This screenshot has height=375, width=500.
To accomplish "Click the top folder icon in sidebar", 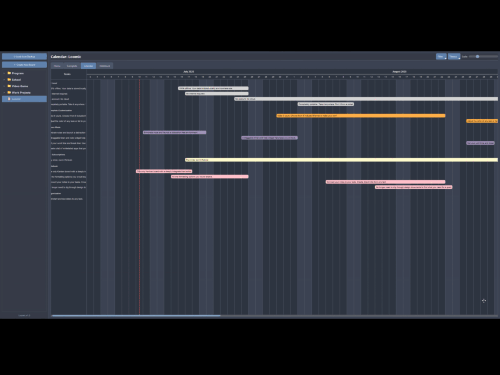I will [9, 73].
